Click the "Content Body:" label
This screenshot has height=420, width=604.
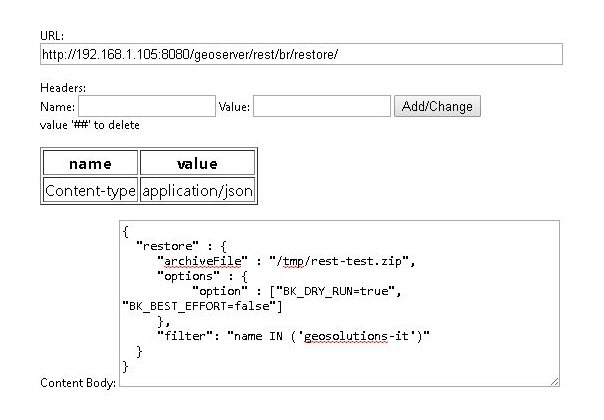point(77,382)
